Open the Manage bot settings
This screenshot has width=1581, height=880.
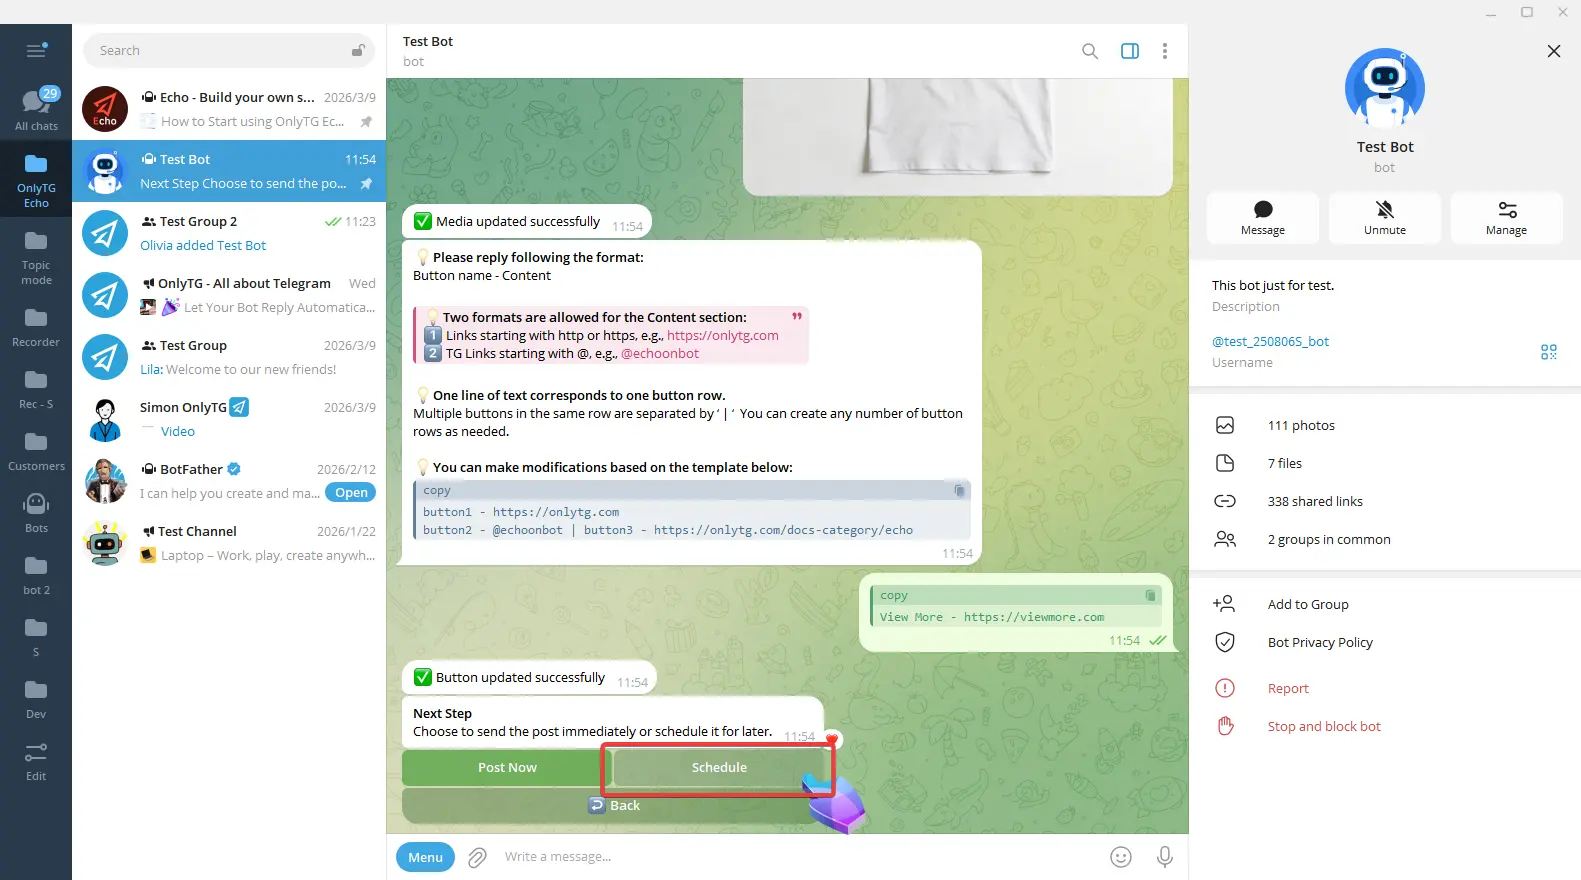coord(1505,217)
